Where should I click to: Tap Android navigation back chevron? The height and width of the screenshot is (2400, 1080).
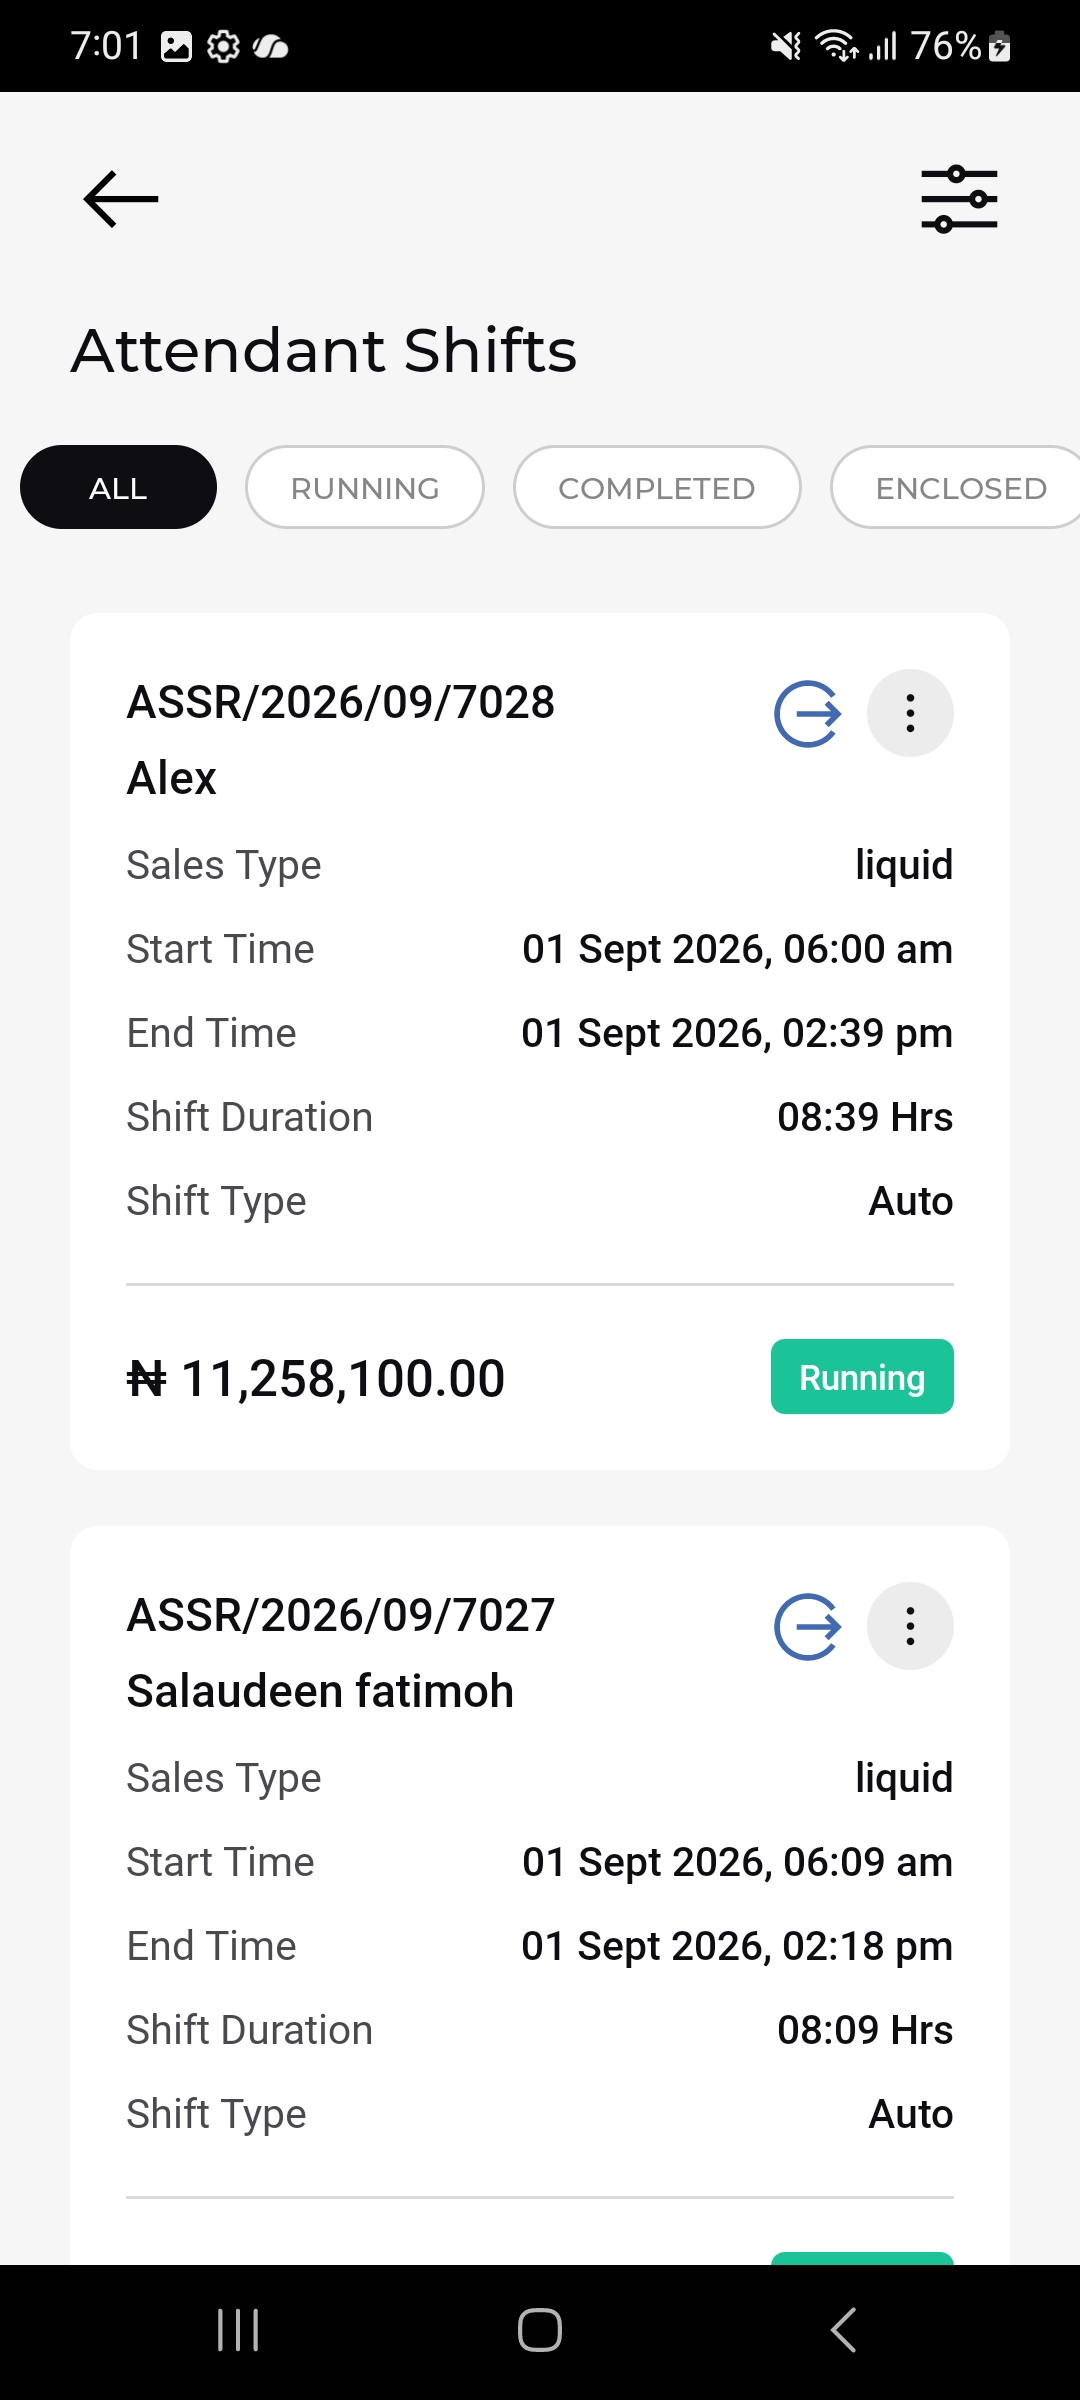843,2330
